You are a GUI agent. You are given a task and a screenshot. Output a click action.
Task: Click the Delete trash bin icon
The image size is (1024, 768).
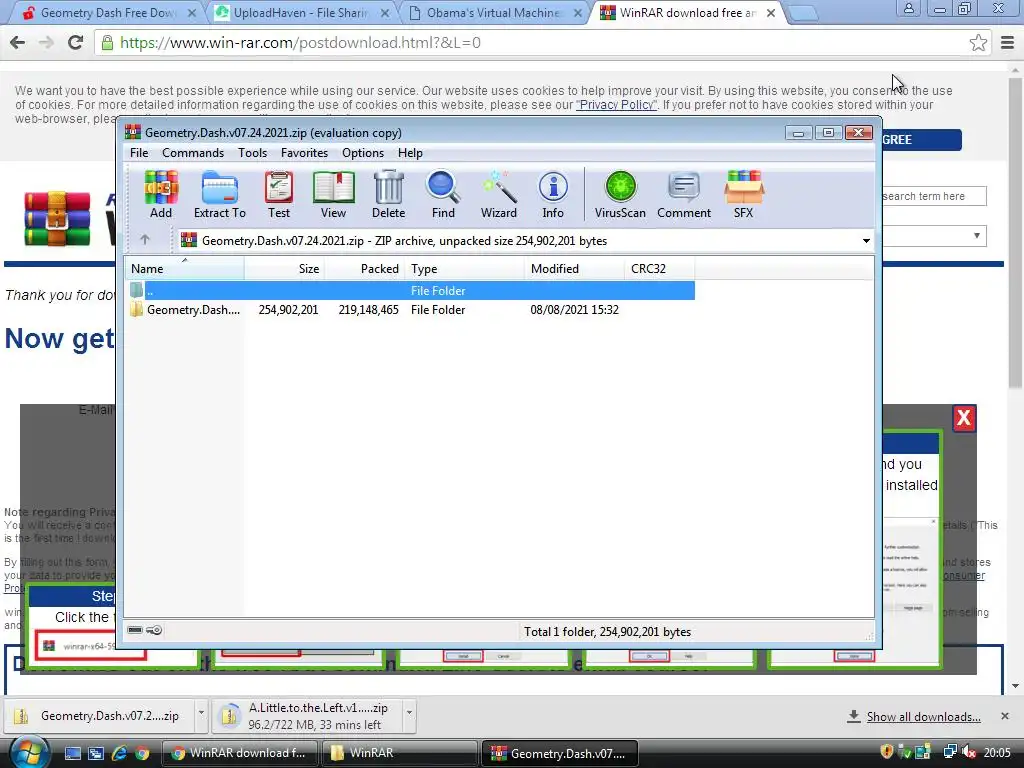click(x=389, y=194)
